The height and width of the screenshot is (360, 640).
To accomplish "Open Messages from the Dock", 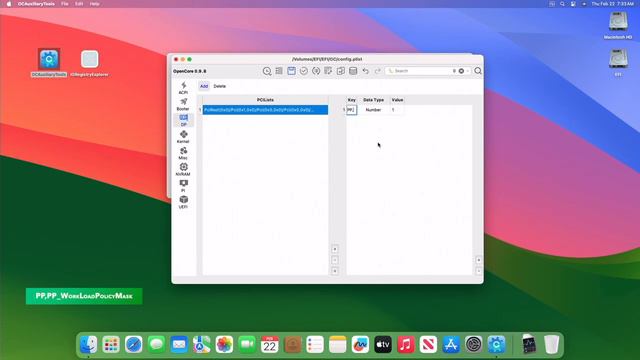I will click(x=156, y=345).
